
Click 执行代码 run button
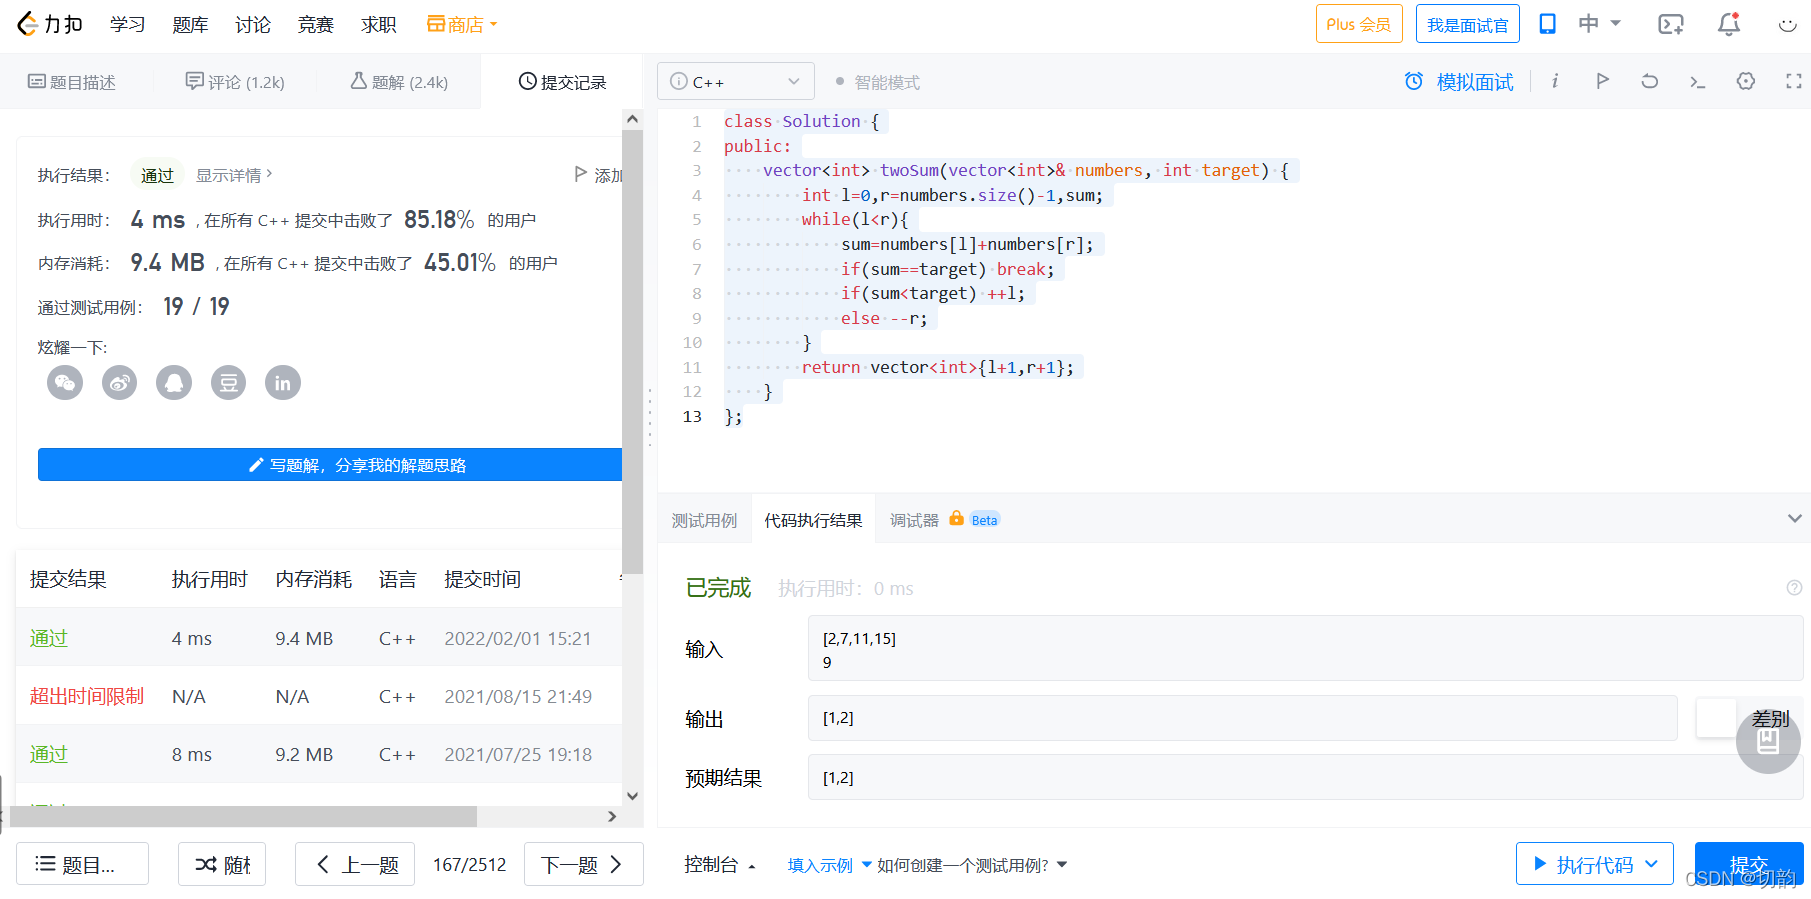pos(1583,864)
